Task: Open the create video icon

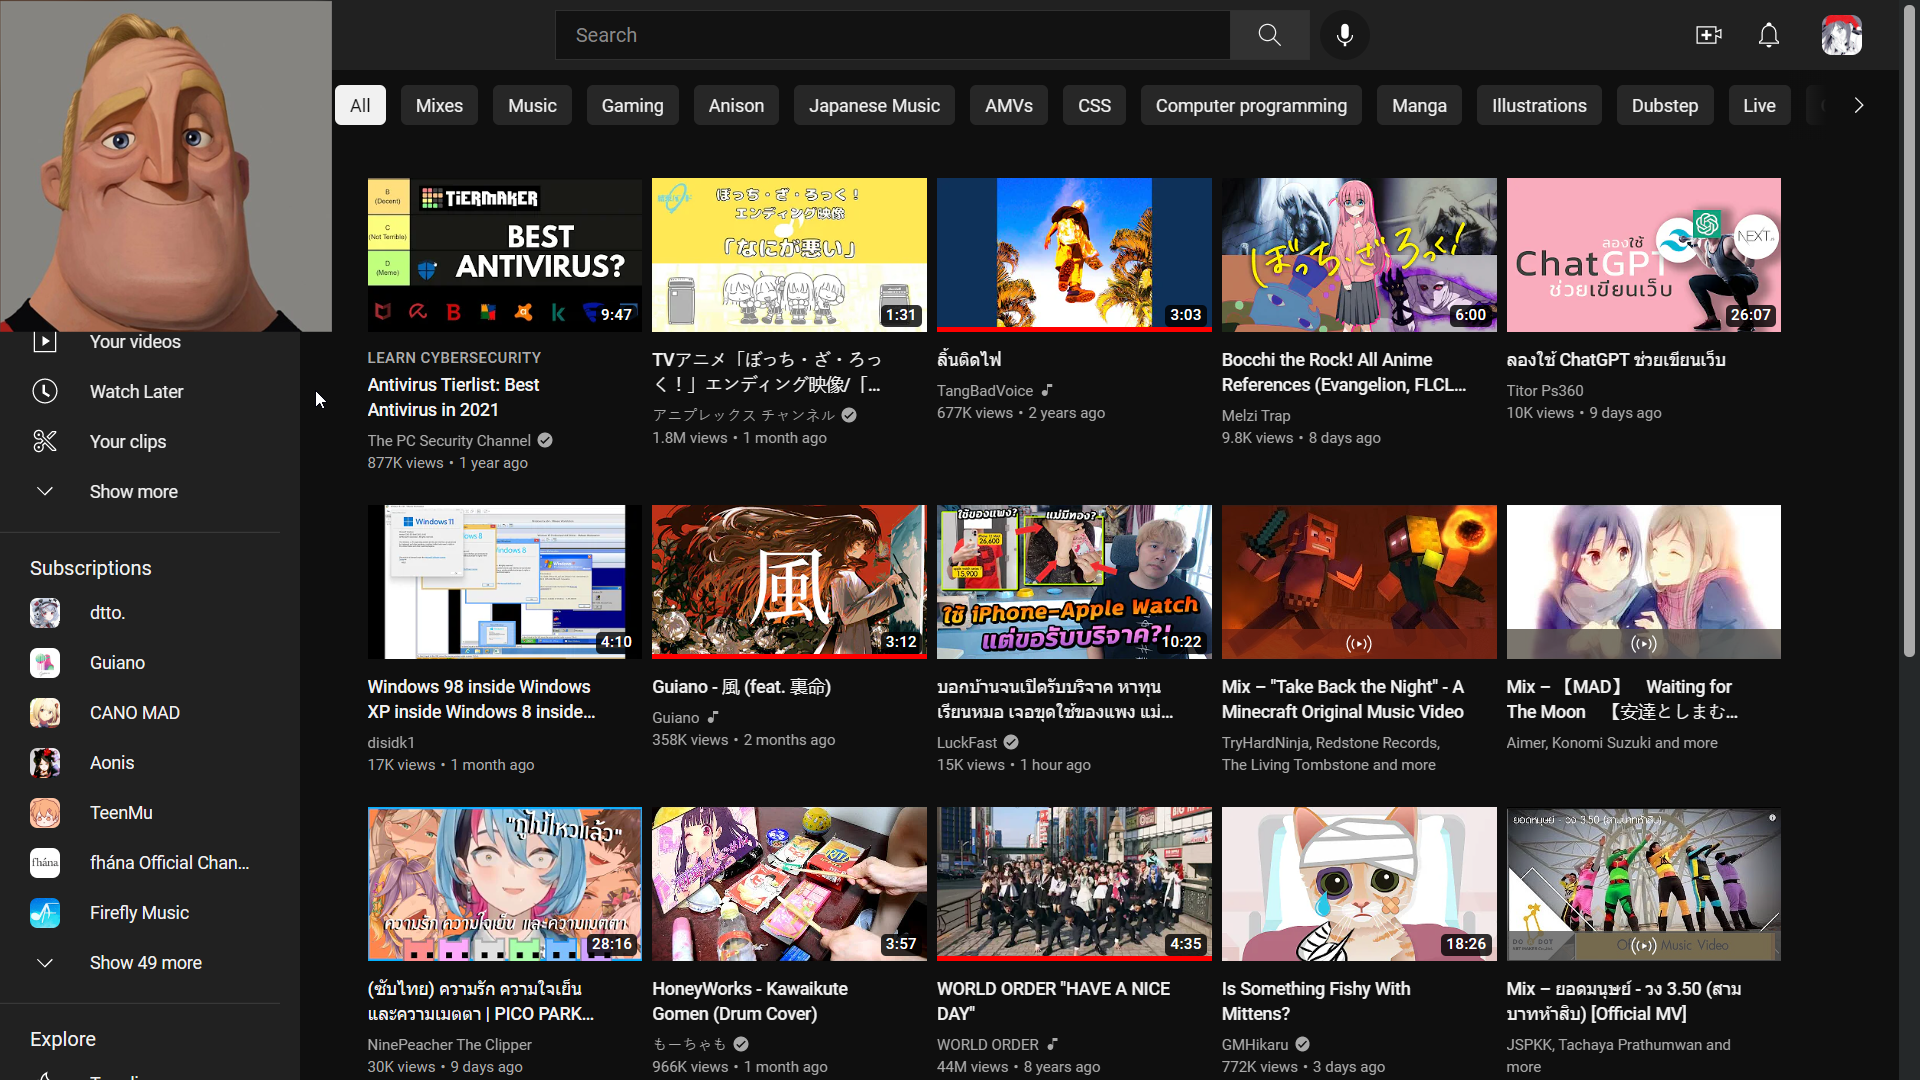Action: coord(1708,35)
